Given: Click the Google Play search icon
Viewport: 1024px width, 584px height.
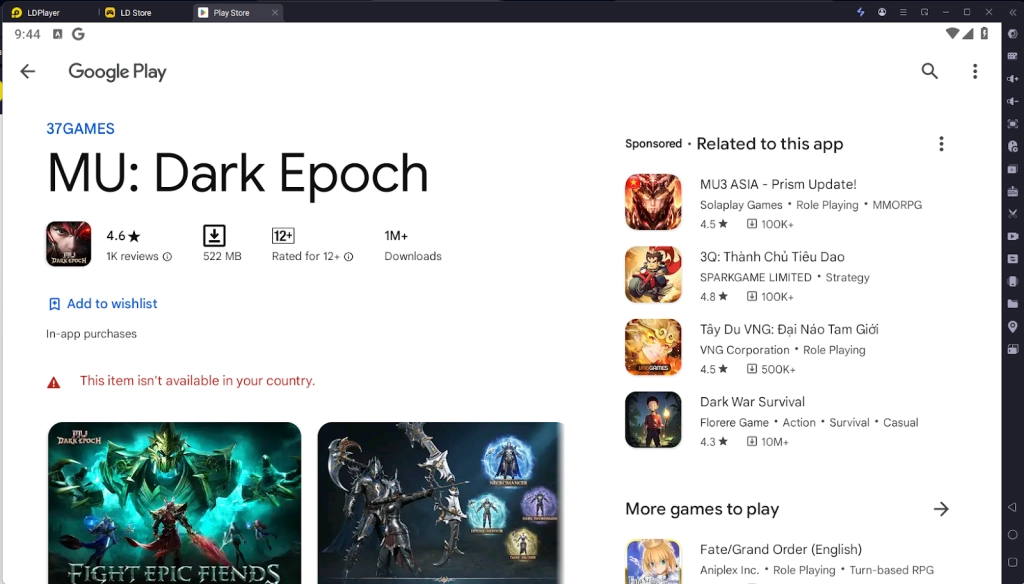Looking at the screenshot, I should [x=929, y=71].
